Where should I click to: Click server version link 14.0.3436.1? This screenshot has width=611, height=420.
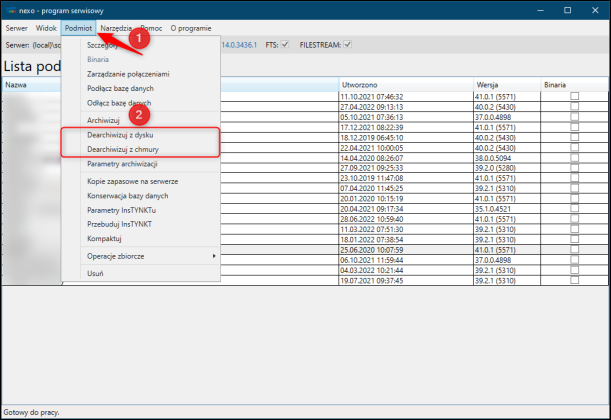239,45
